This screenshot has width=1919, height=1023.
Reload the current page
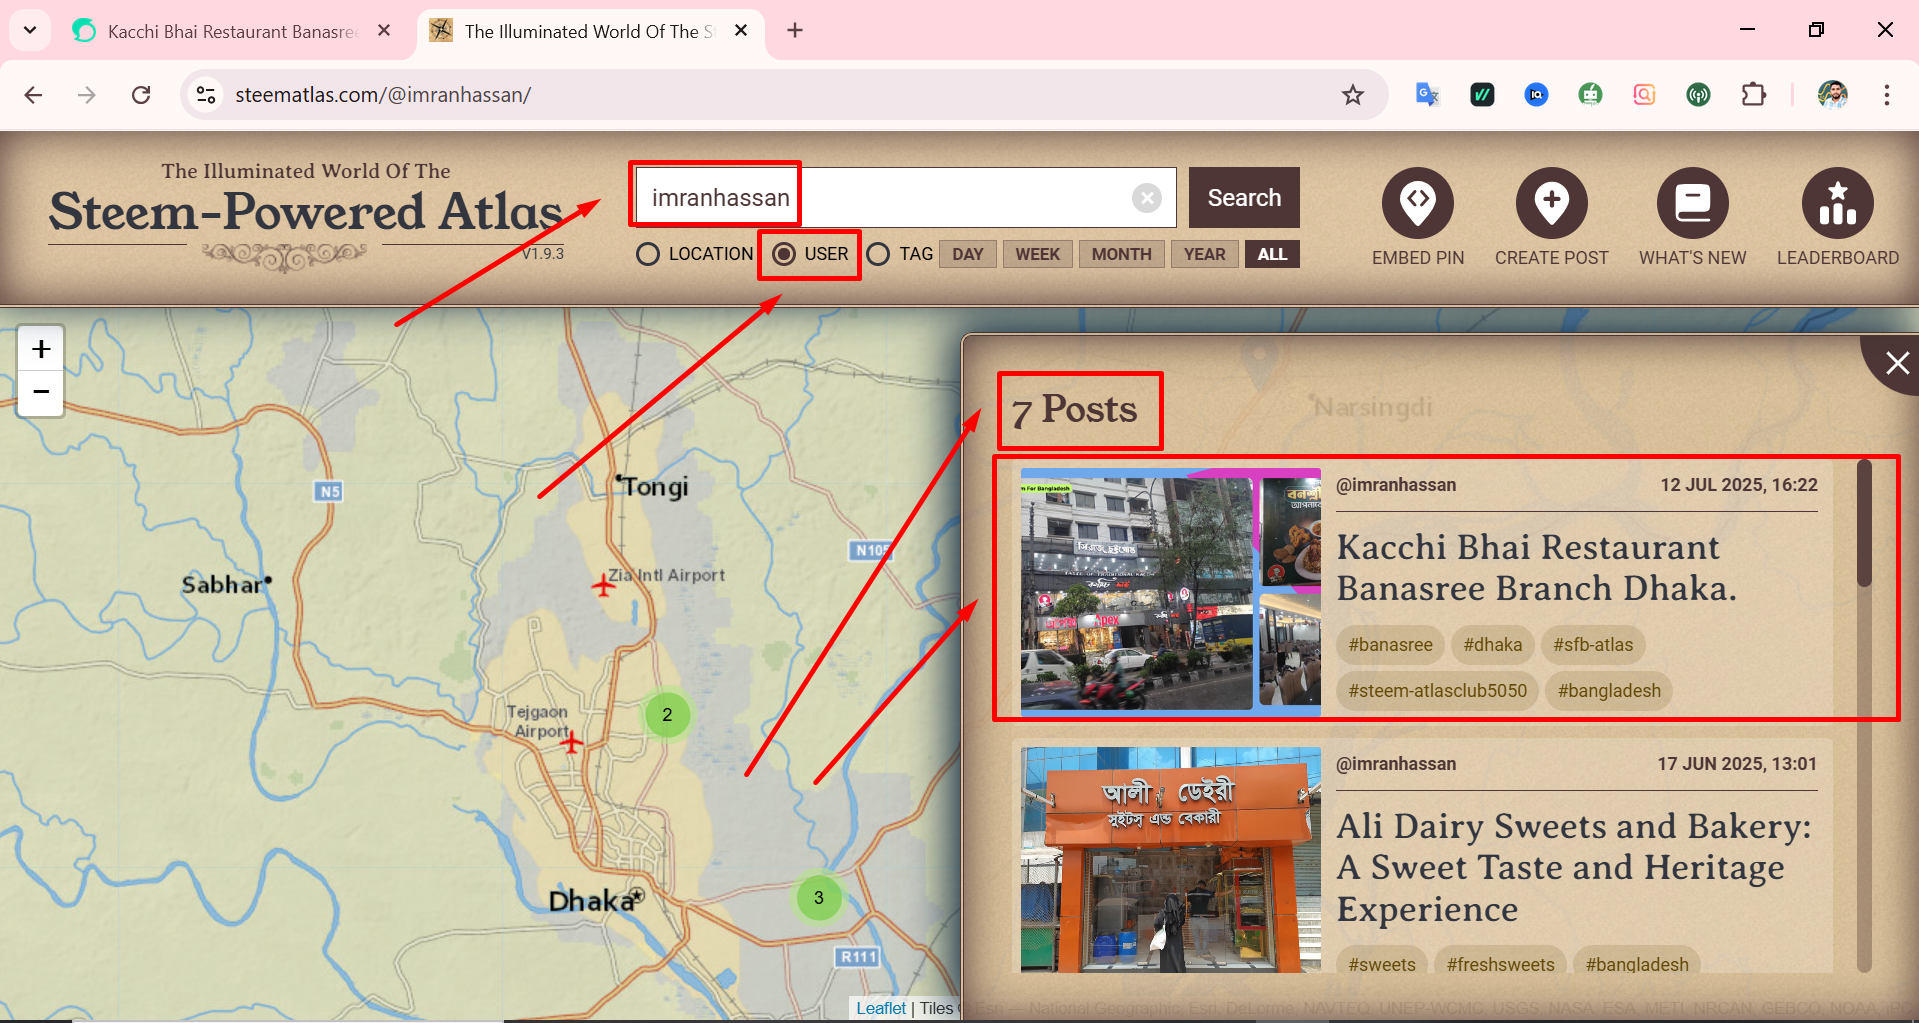click(x=141, y=95)
